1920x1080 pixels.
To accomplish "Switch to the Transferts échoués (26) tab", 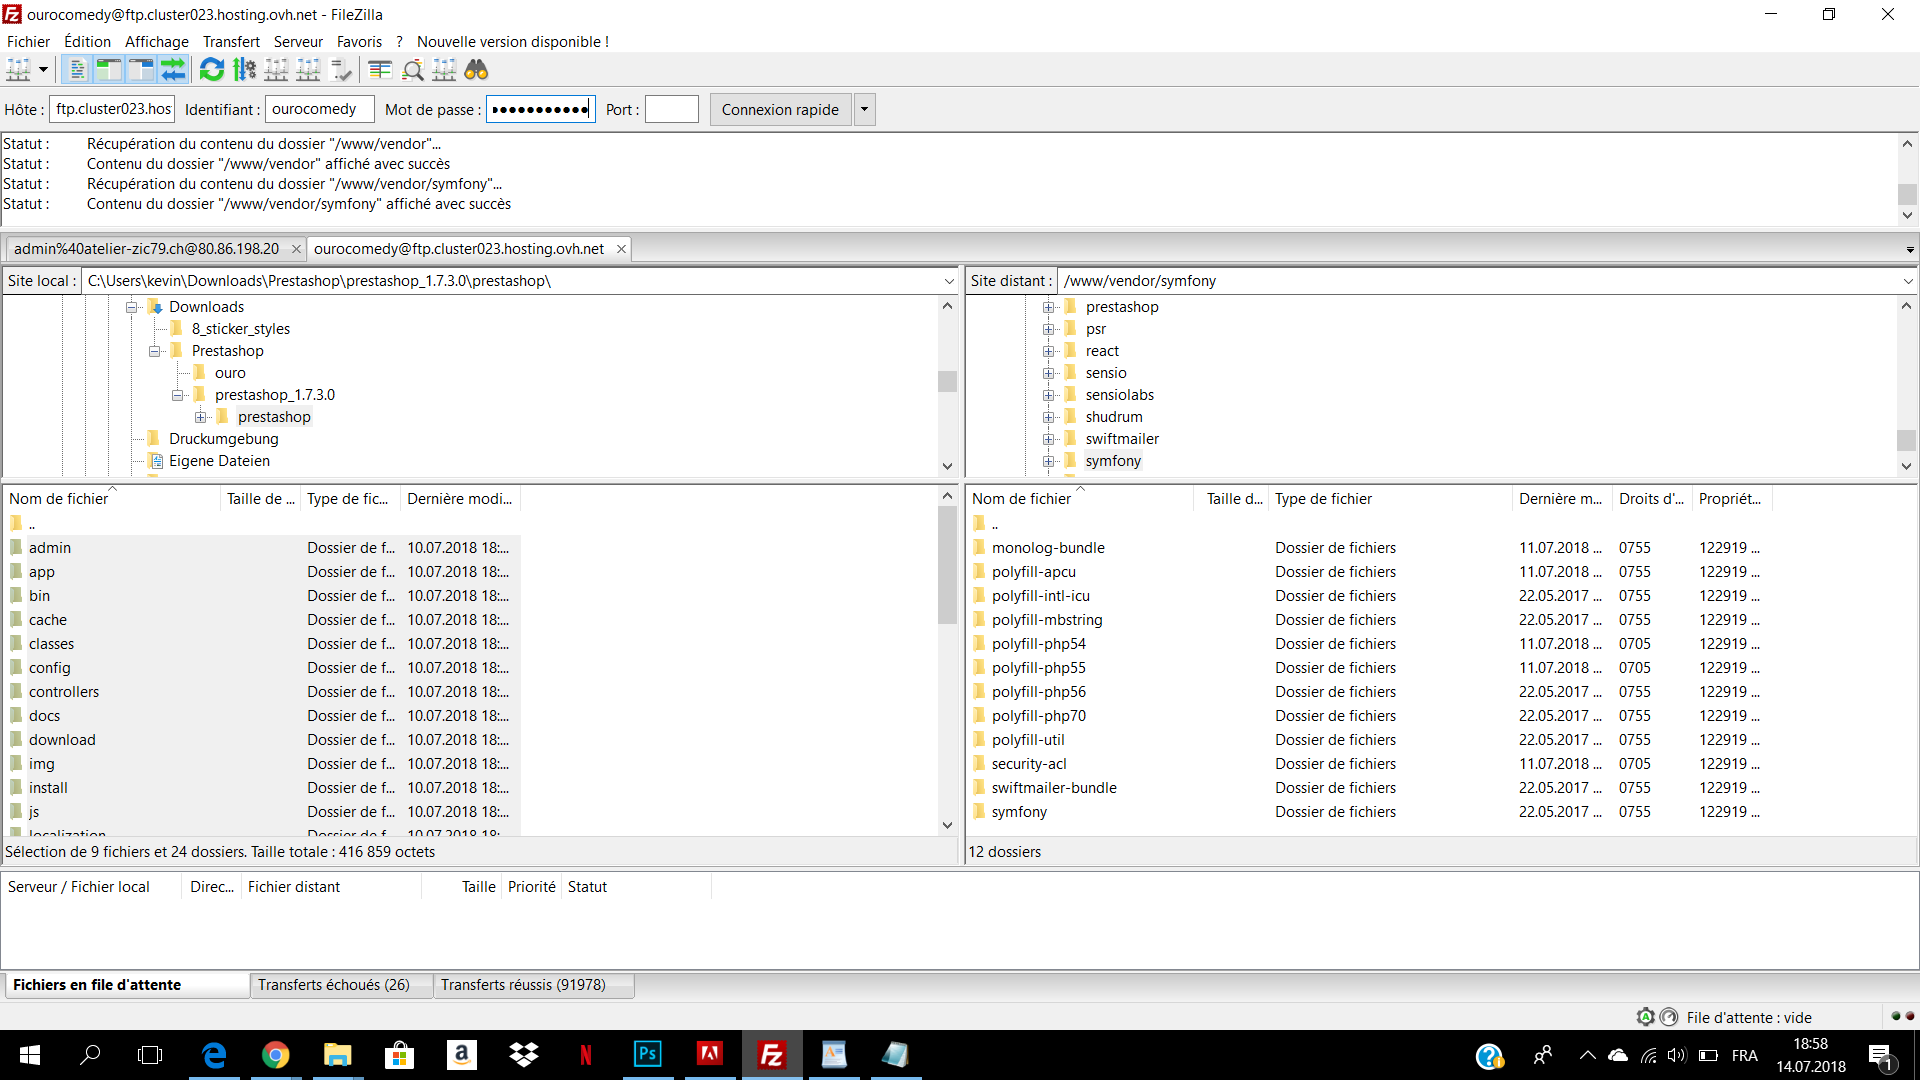I will click(x=334, y=985).
